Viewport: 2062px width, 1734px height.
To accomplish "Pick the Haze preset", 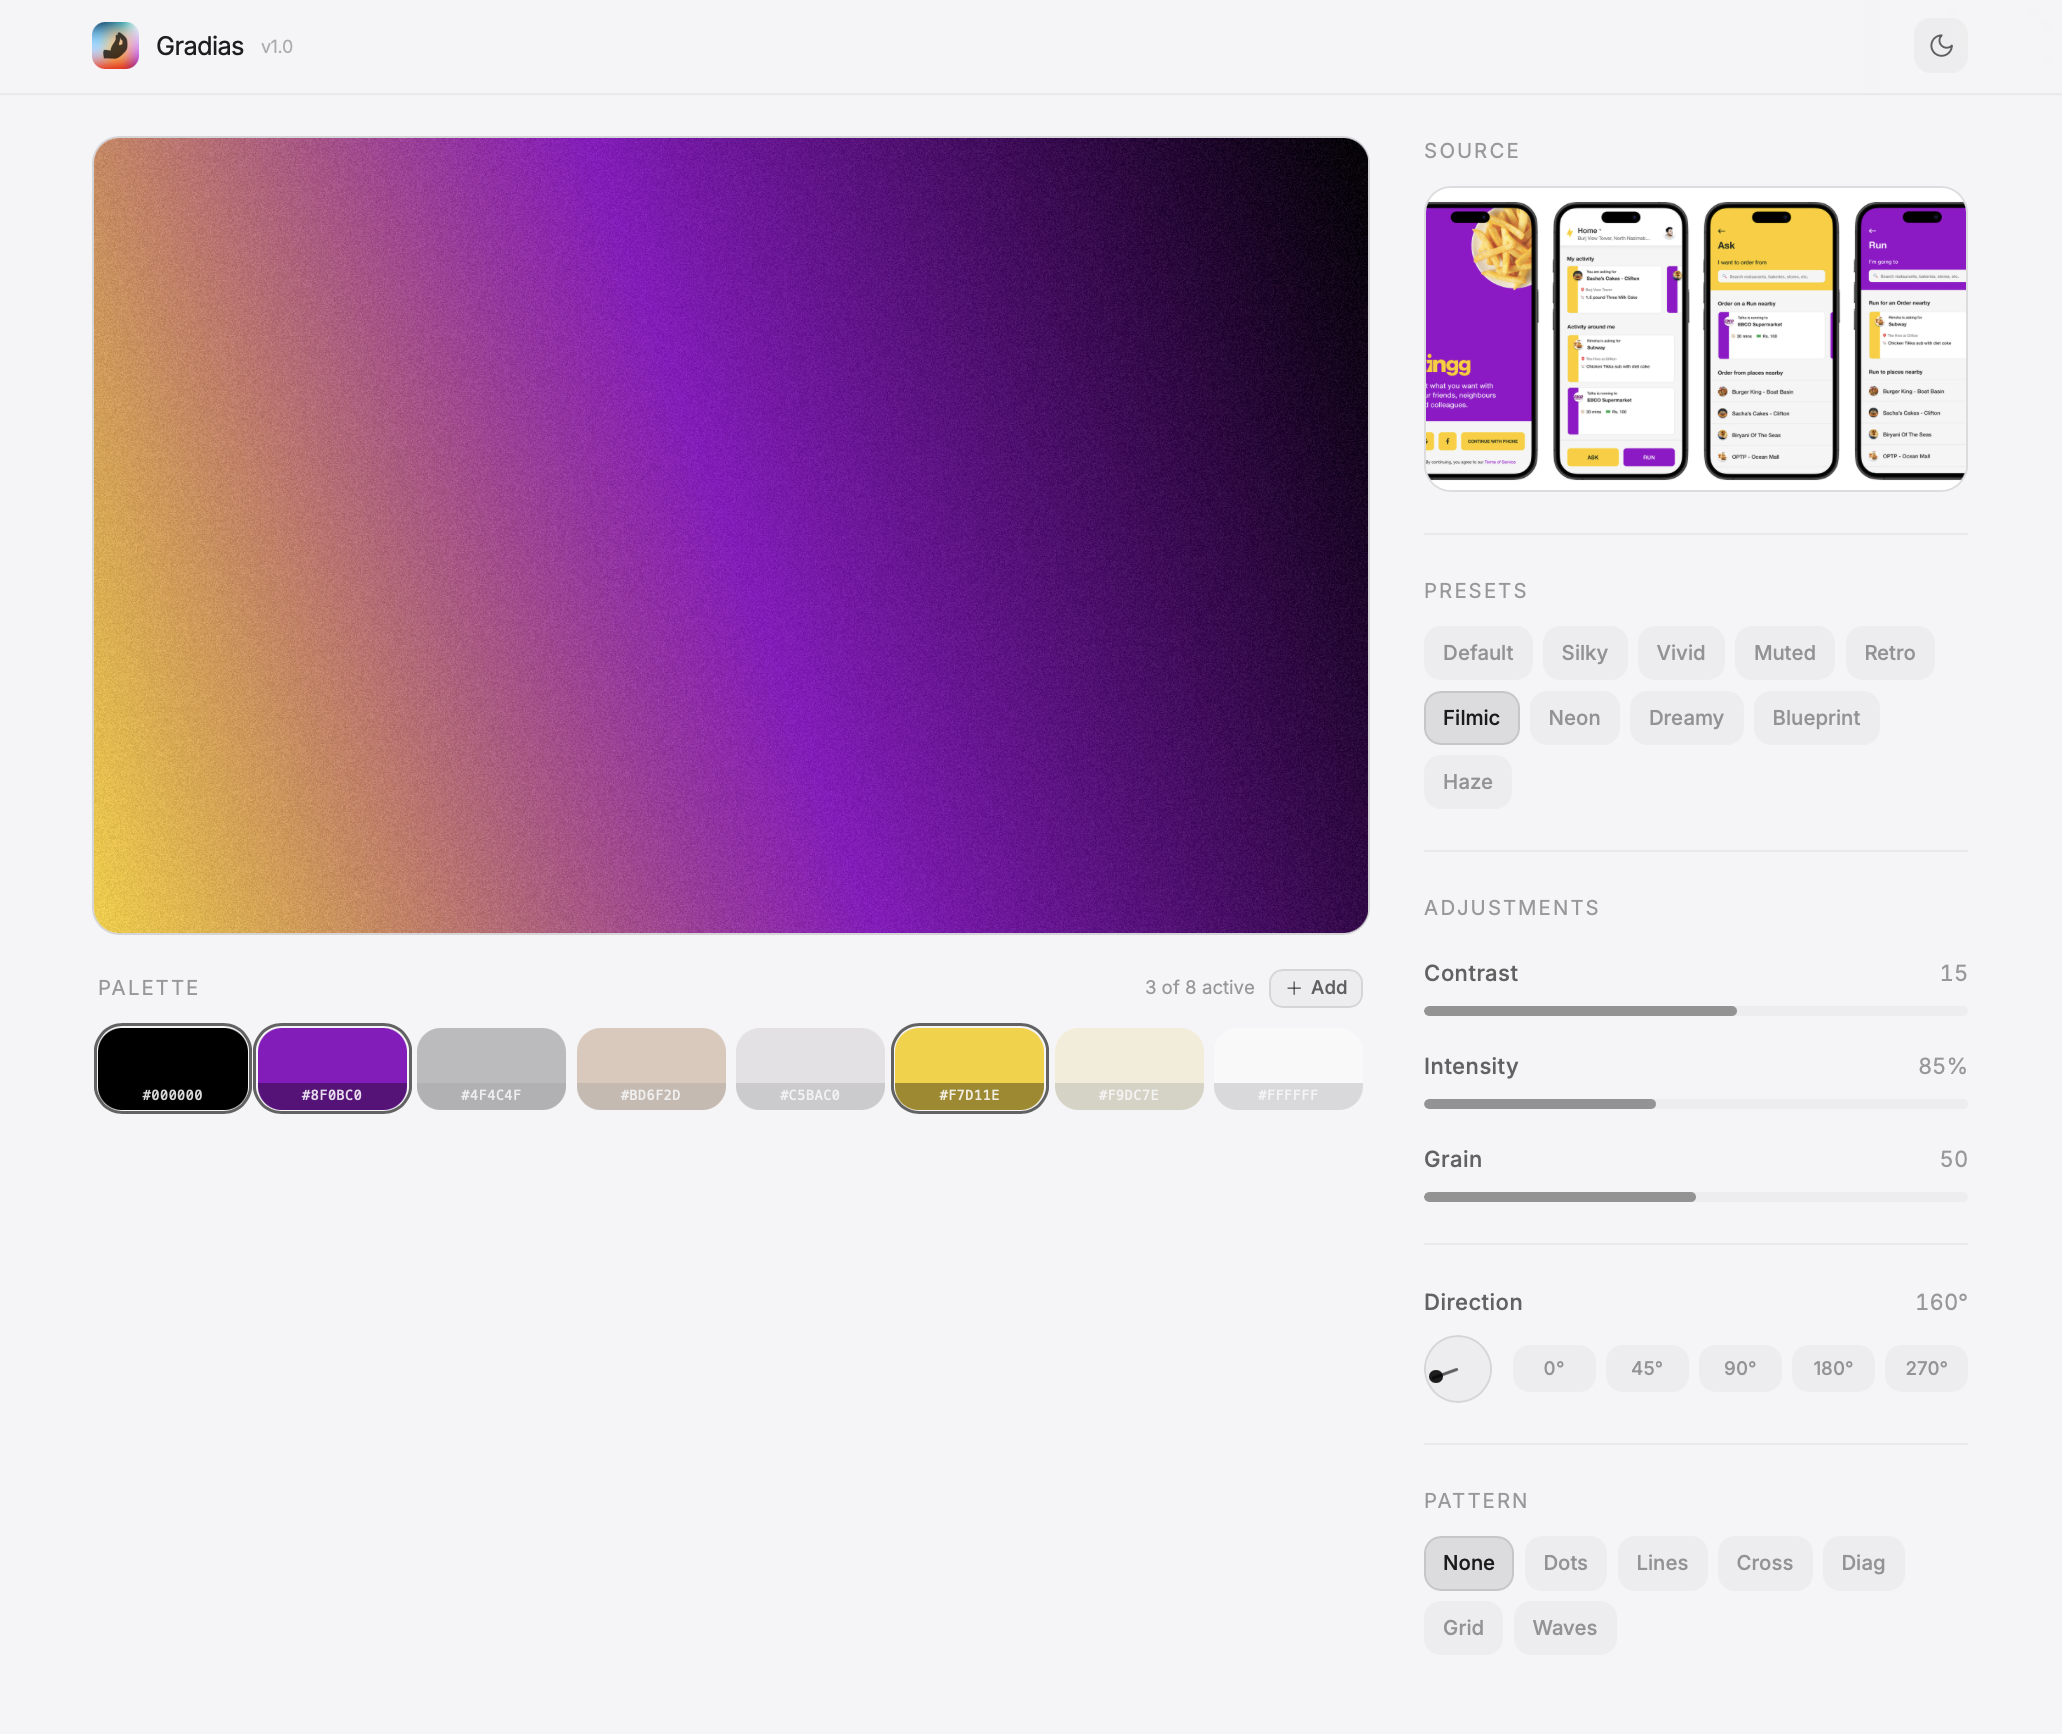I will [x=1466, y=782].
